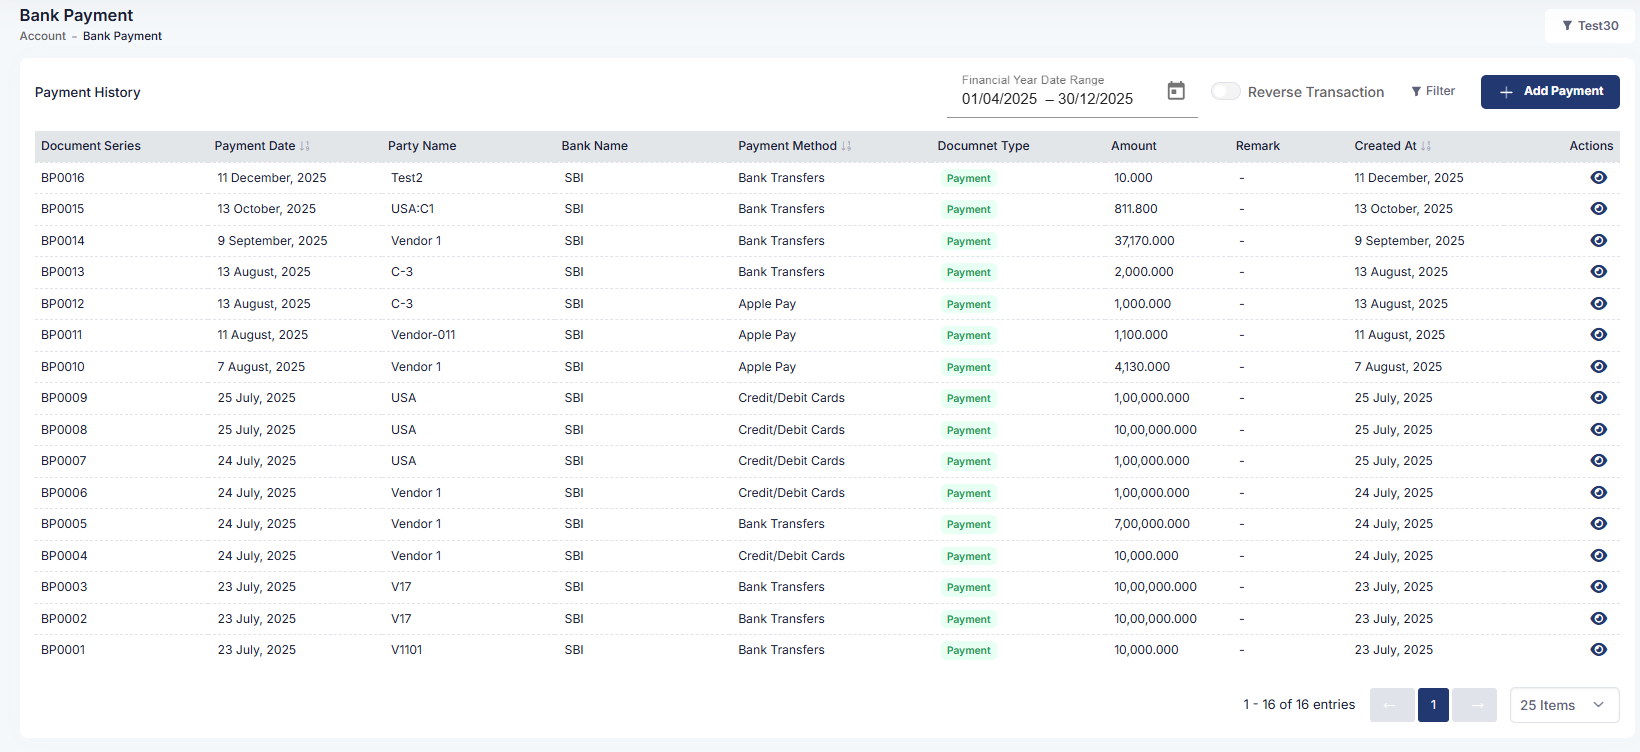This screenshot has height=752, width=1640.
Task: Sort by Payment Date column
Action: [305, 146]
